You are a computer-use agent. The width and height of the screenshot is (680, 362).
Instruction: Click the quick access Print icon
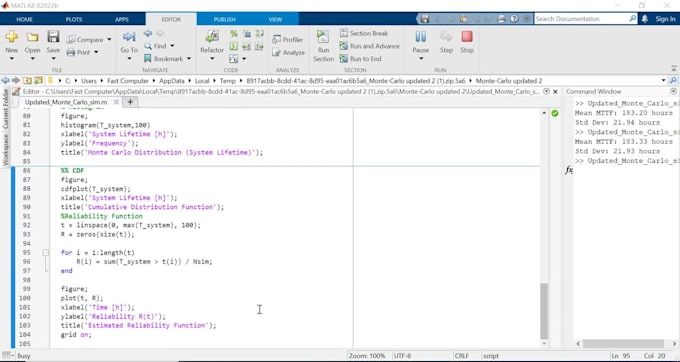pos(501,19)
